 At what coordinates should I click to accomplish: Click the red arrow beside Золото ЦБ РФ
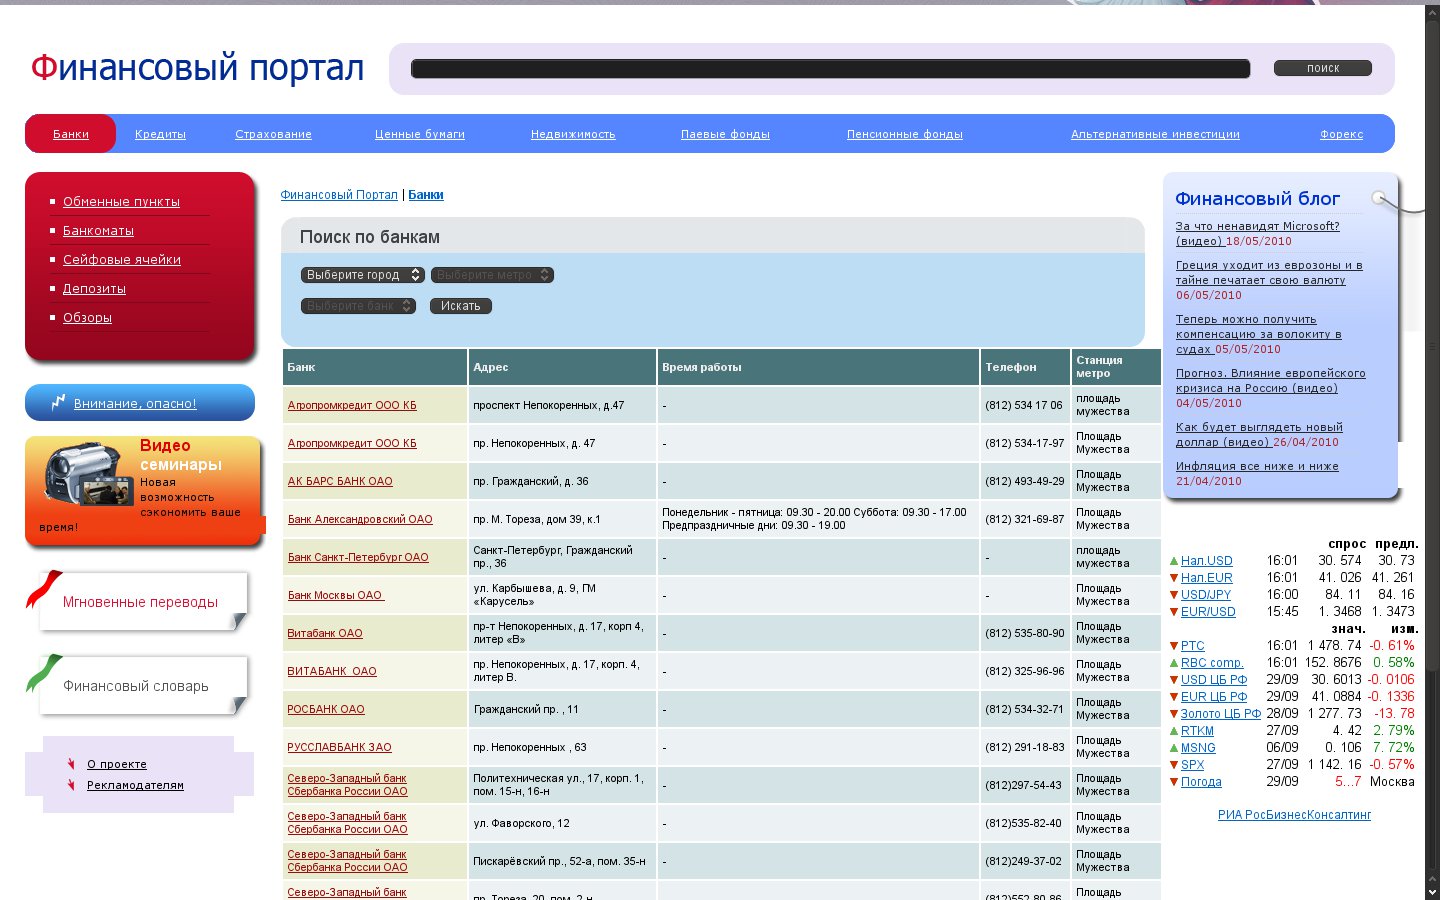tap(1174, 714)
